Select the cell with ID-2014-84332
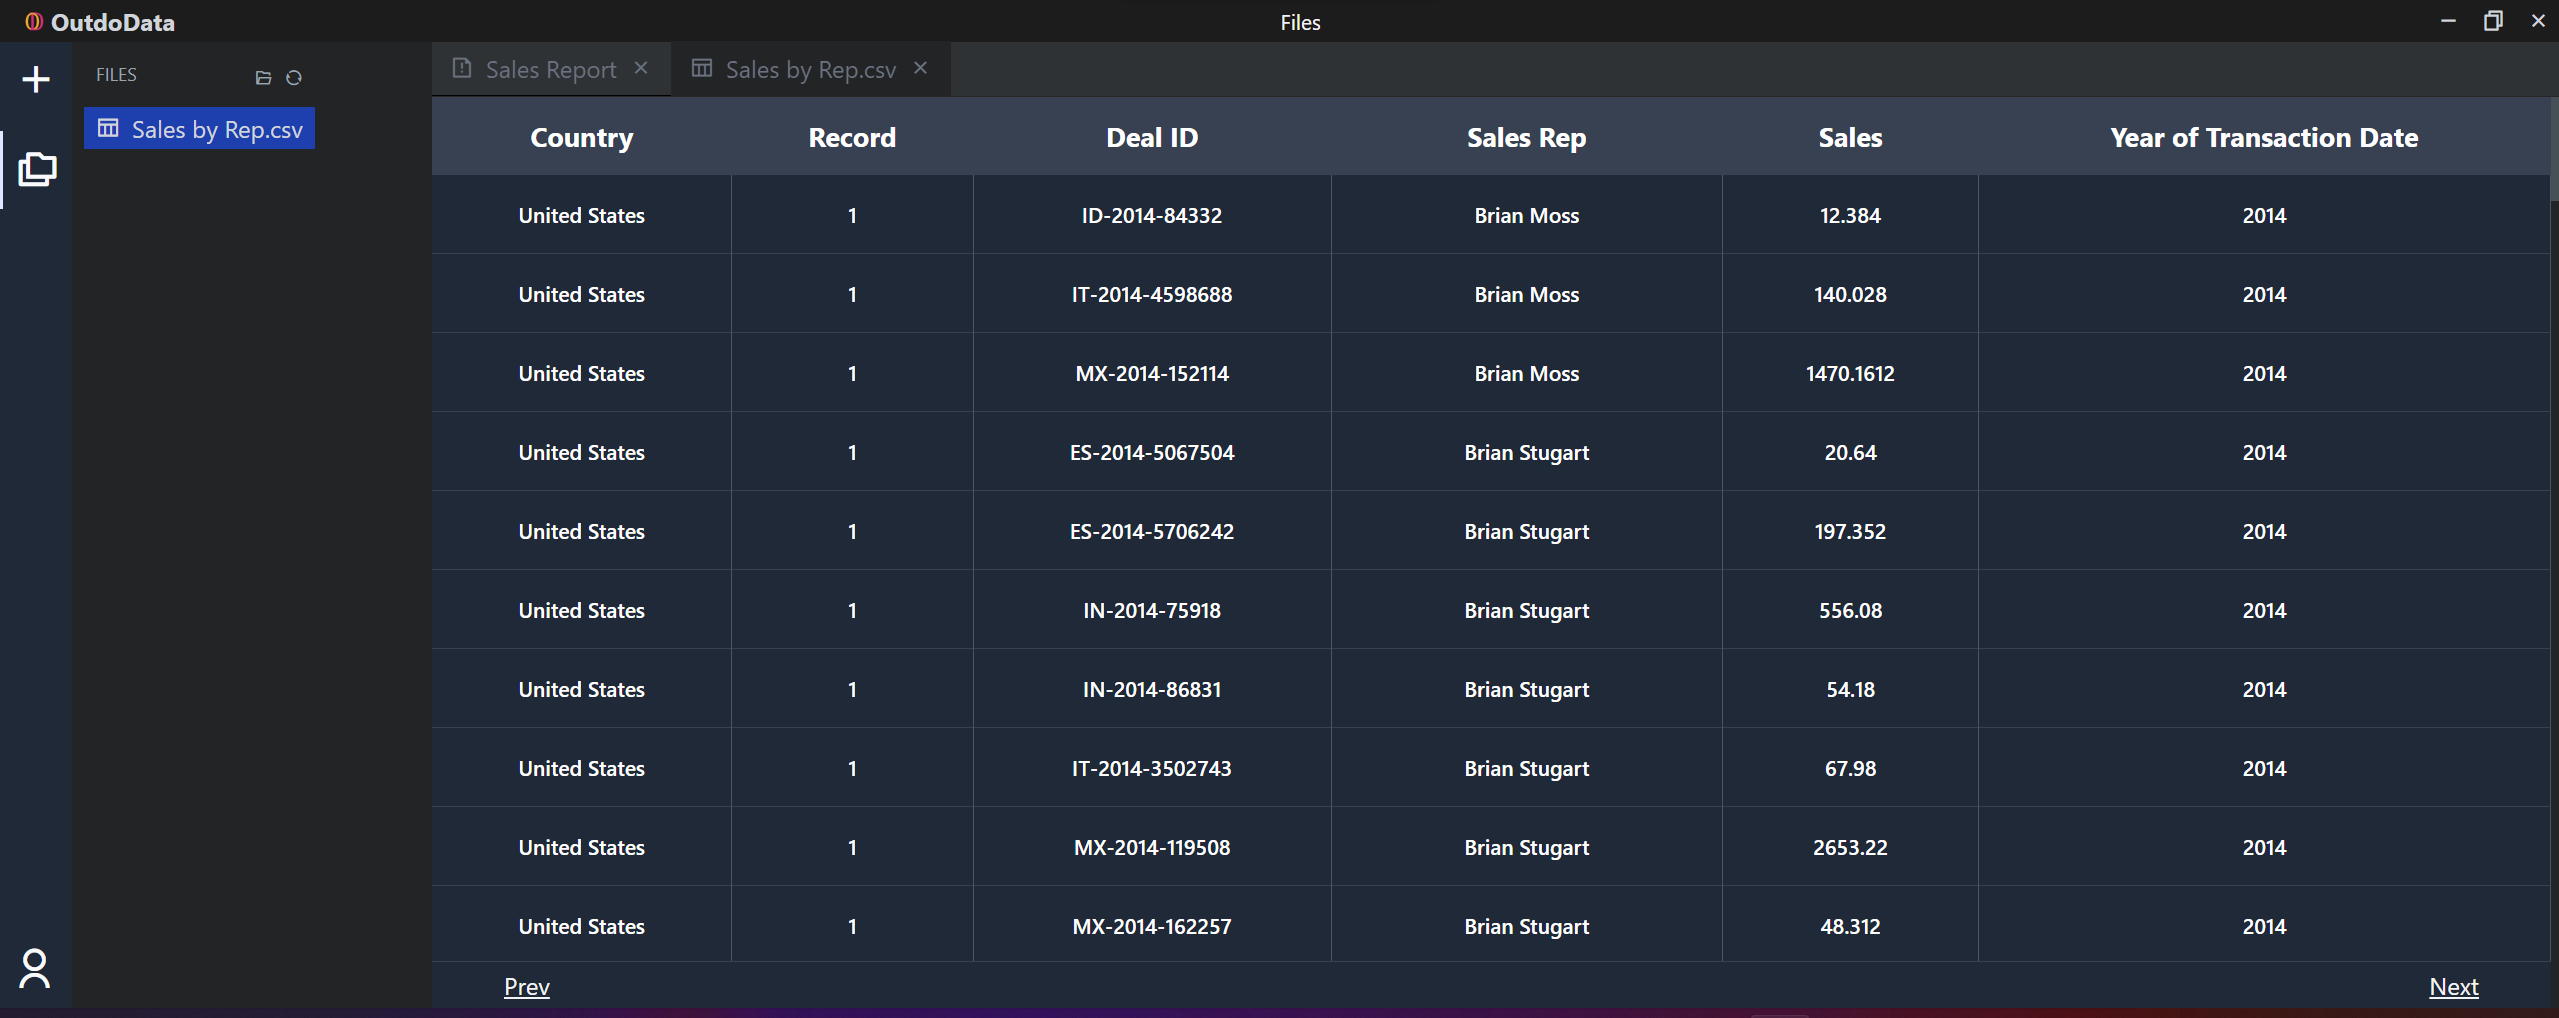 tap(1152, 215)
